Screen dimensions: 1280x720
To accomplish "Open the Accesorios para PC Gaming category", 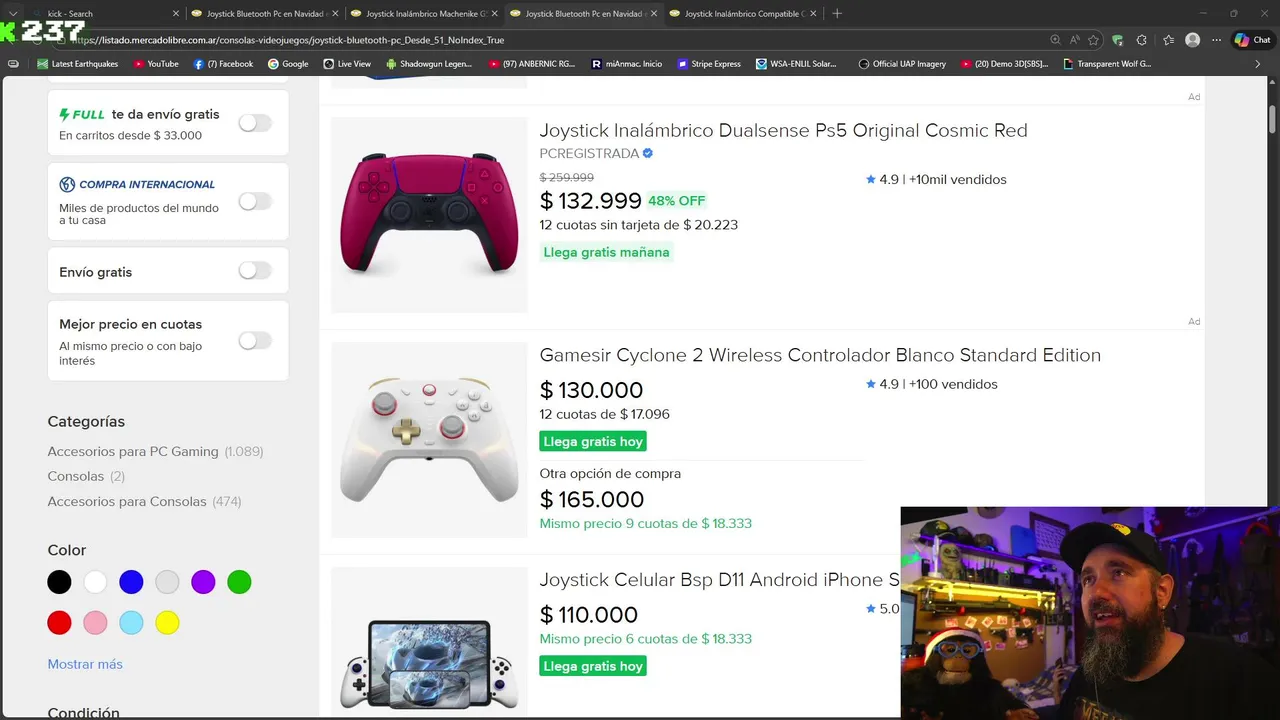I will 133,451.
